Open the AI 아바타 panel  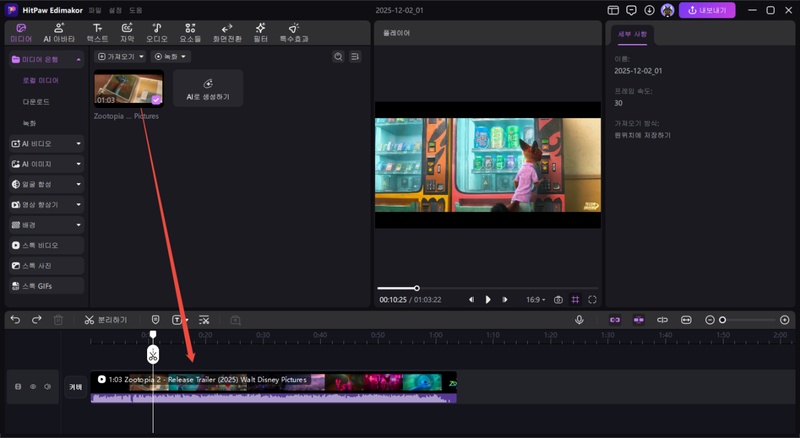pyautogui.click(x=59, y=33)
